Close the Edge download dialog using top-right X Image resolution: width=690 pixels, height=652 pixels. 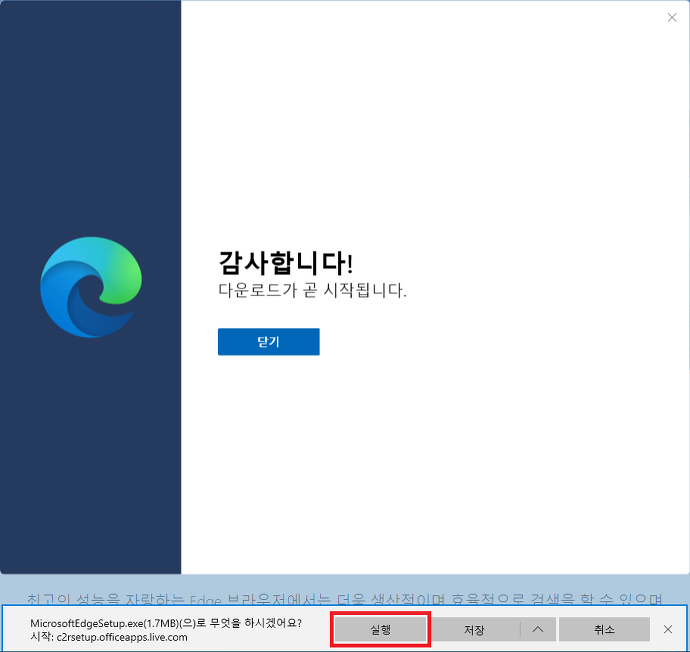(672, 18)
